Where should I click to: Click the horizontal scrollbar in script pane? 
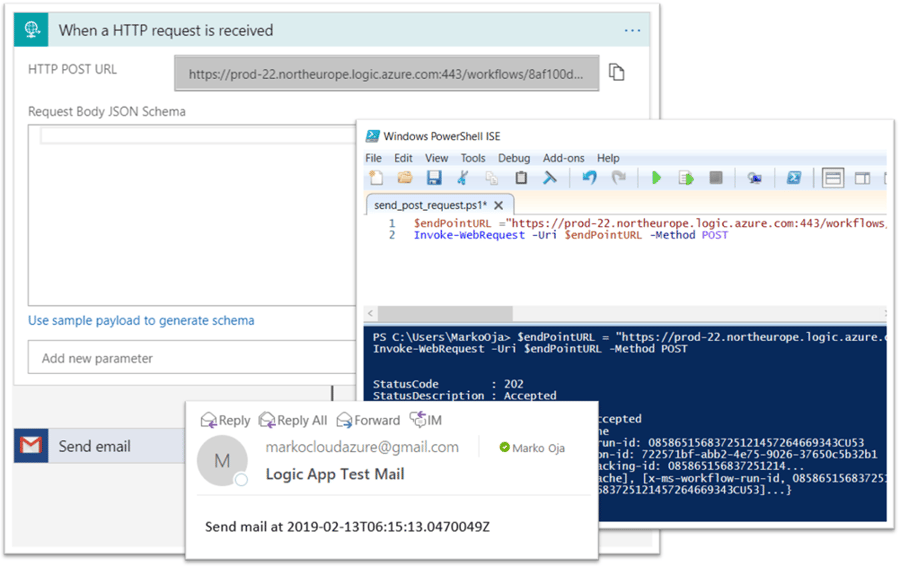point(445,313)
